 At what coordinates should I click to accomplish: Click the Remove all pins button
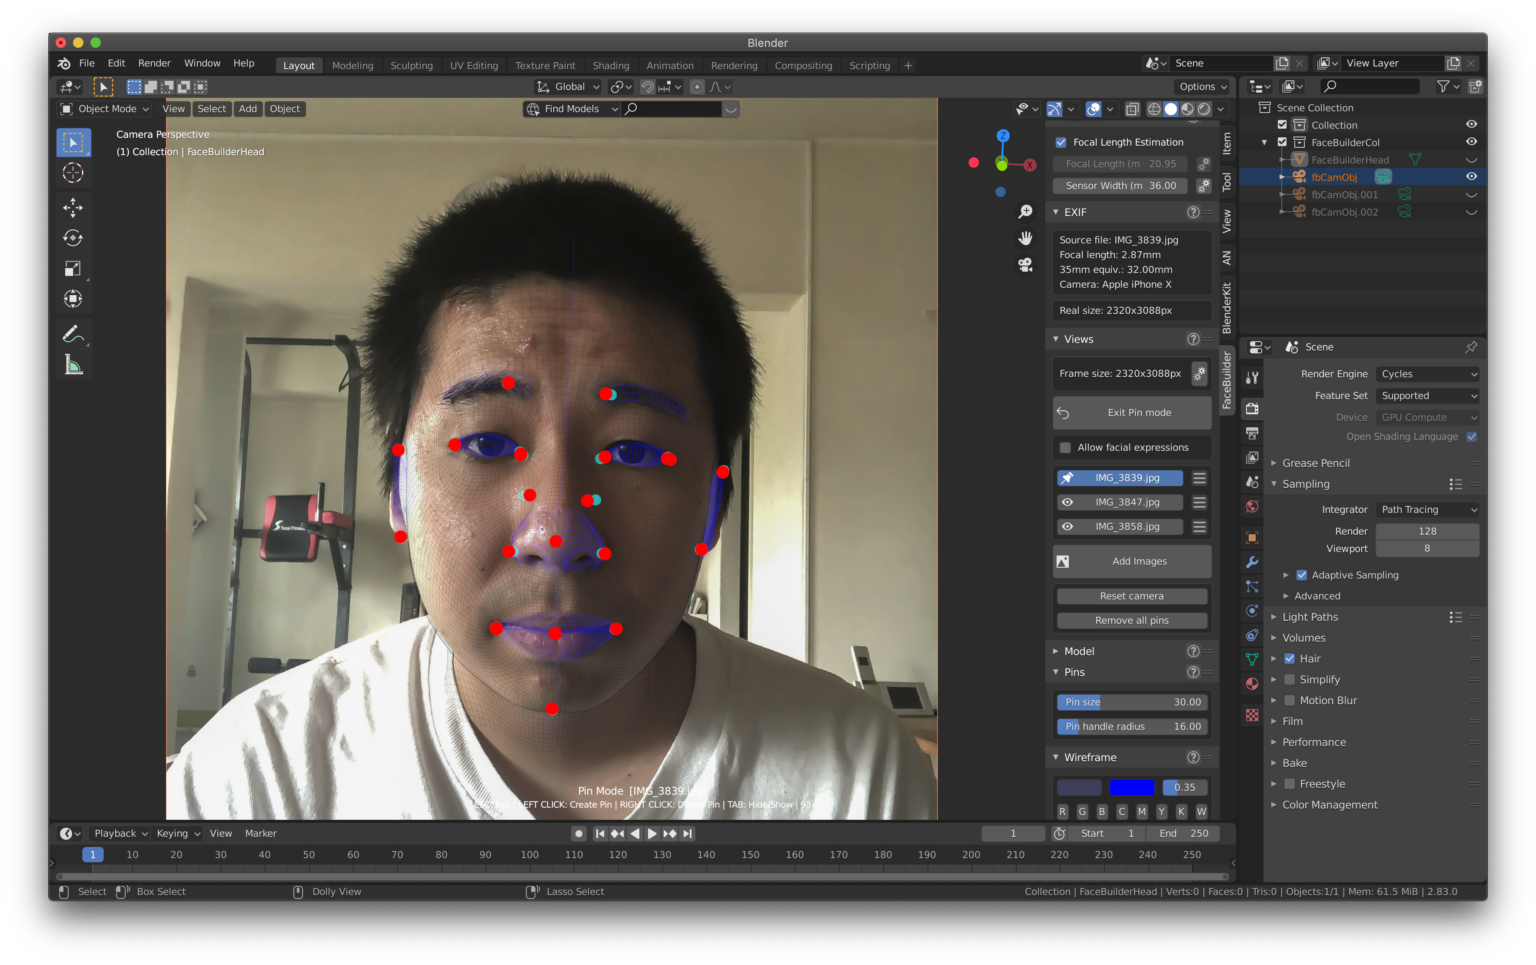coord(1131,619)
